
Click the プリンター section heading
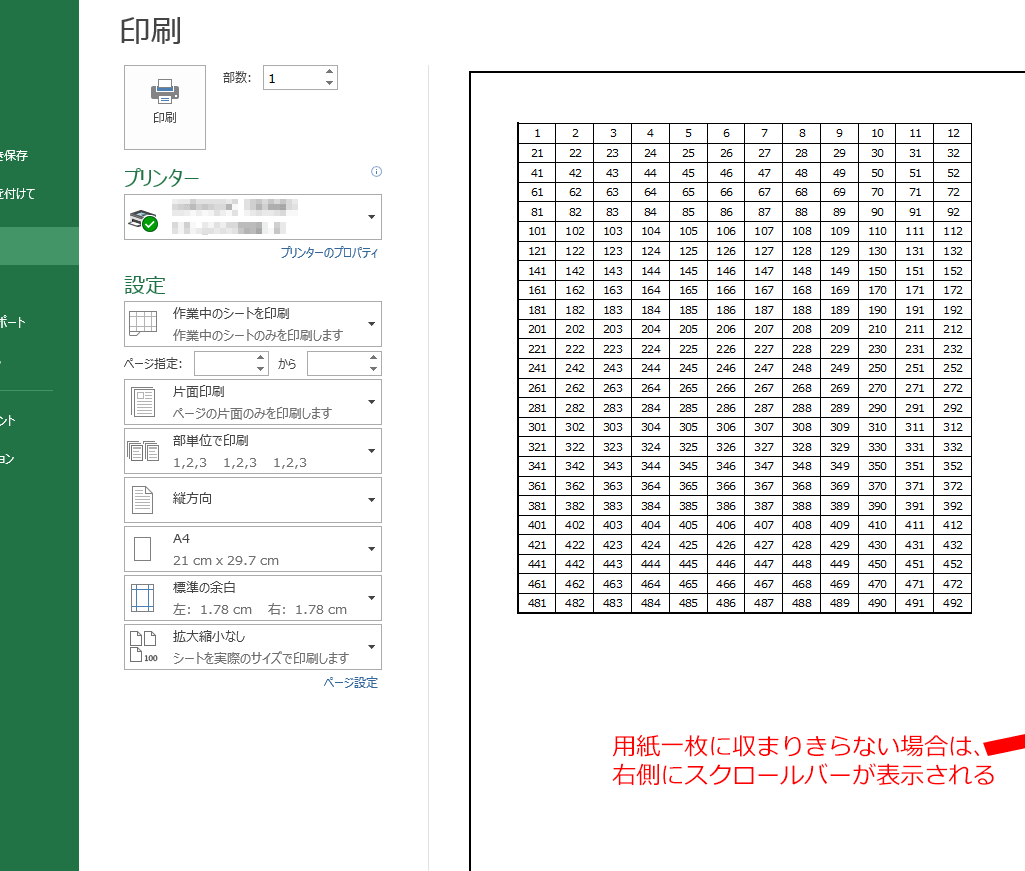pos(161,177)
